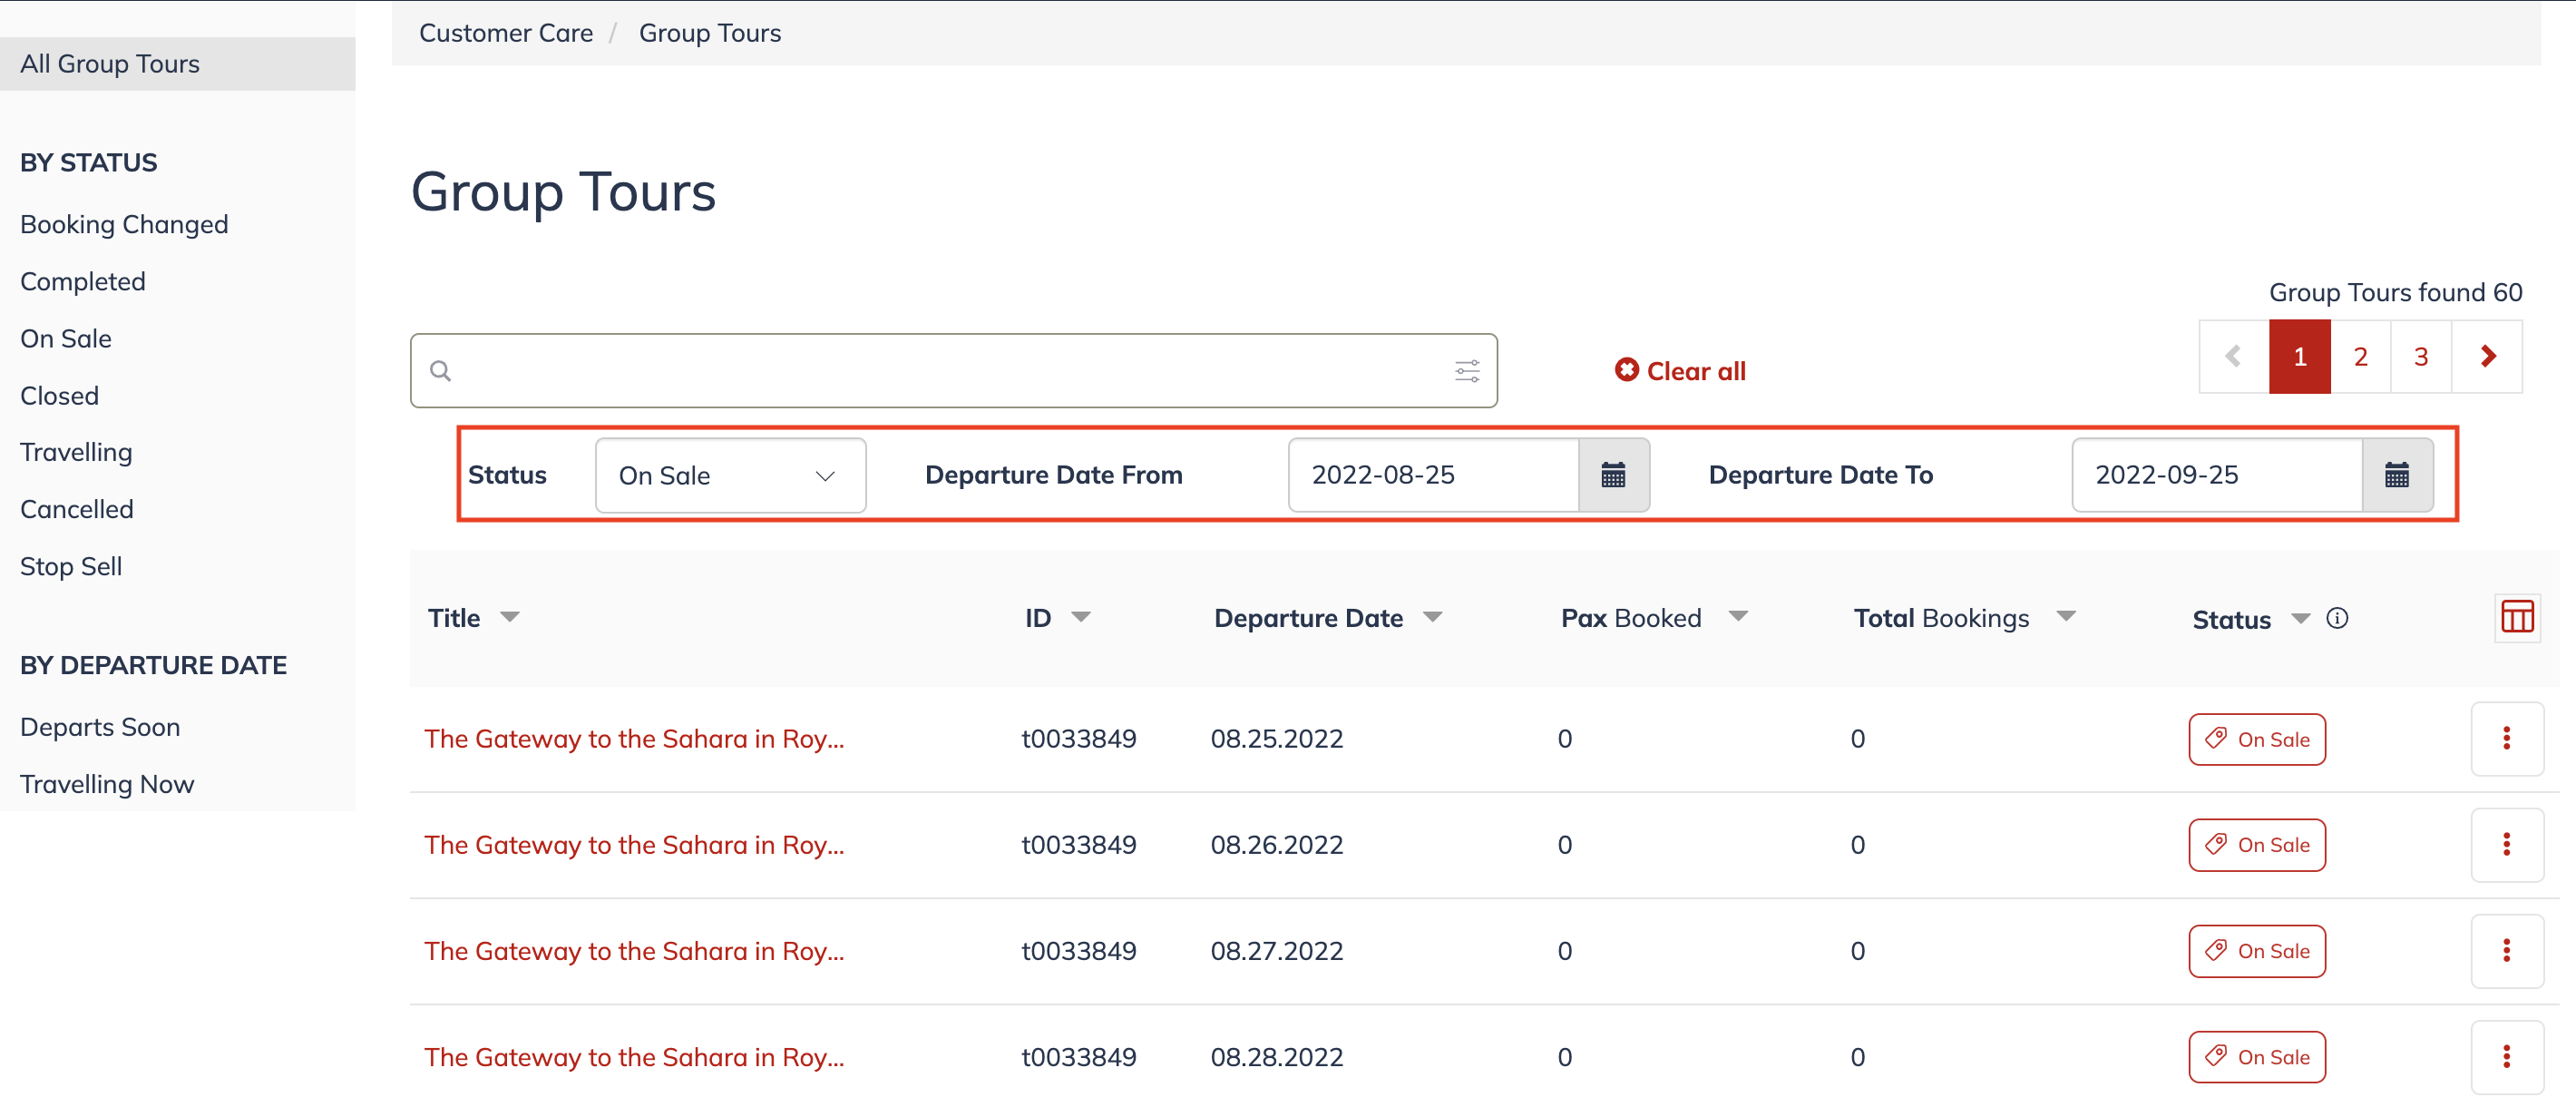Image resolution: width=2576 pixels, height=1107 pixels.
Task: Clear all applied filters
Action: (x=1680, y=371)
